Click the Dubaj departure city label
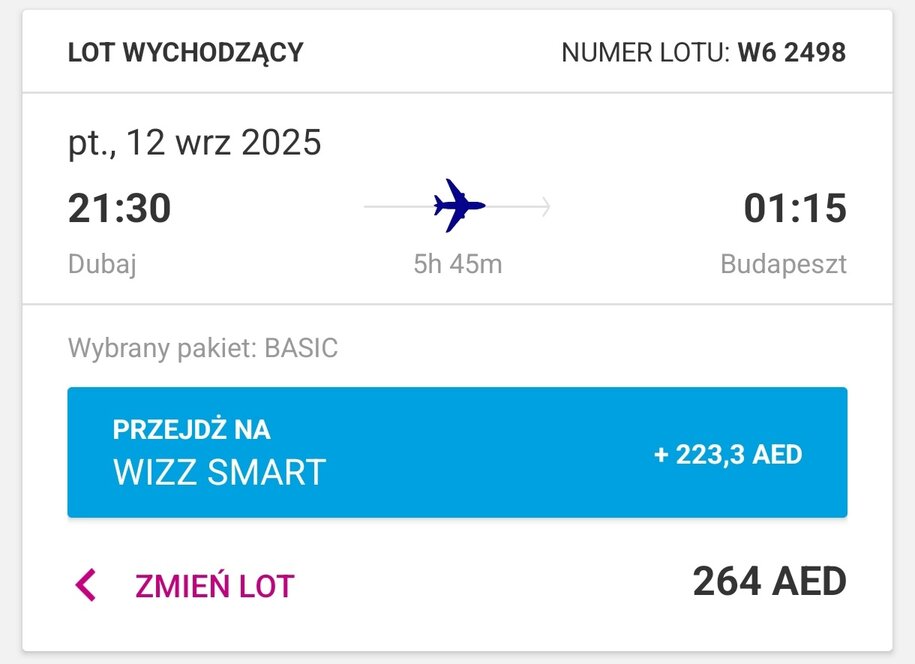 click(103, 264)
